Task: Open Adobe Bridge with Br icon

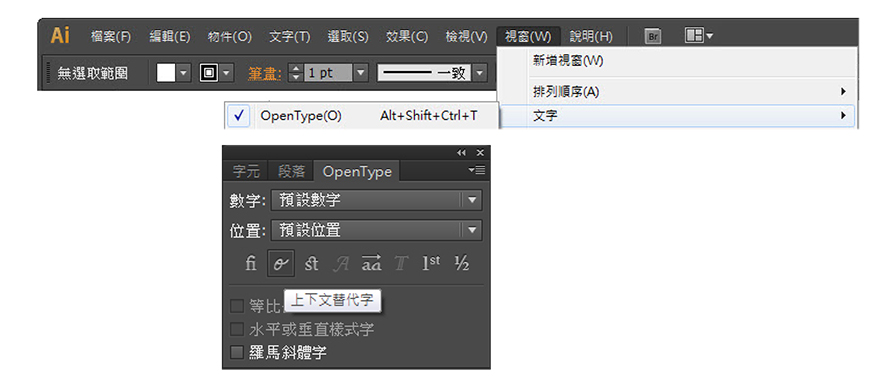Action: tap(653, 37)
